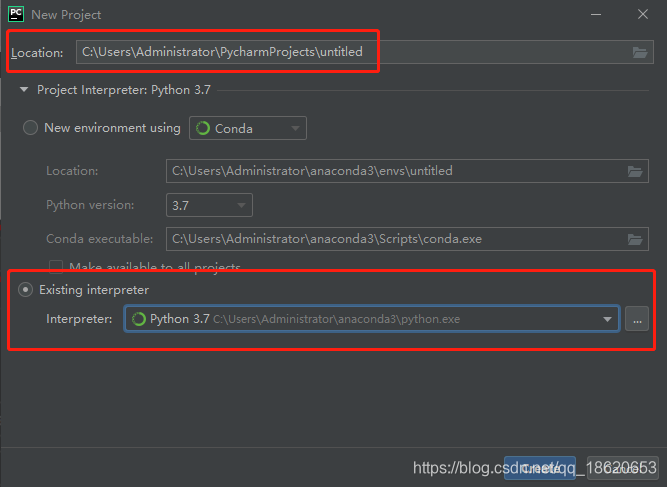Click the Project Interpreter: Python 3.7 heading
The height and width of the screenshot is (487, 667).
coord(124,90)
